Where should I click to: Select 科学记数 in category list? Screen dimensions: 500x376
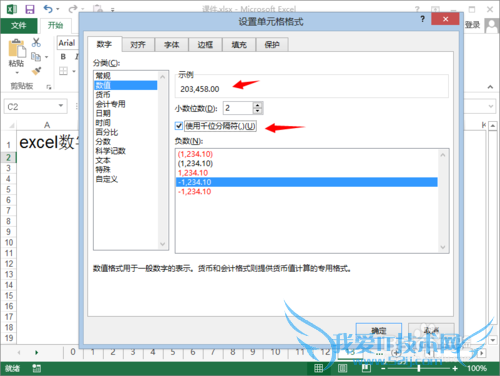pyautogui.click(x=126, y=151)
